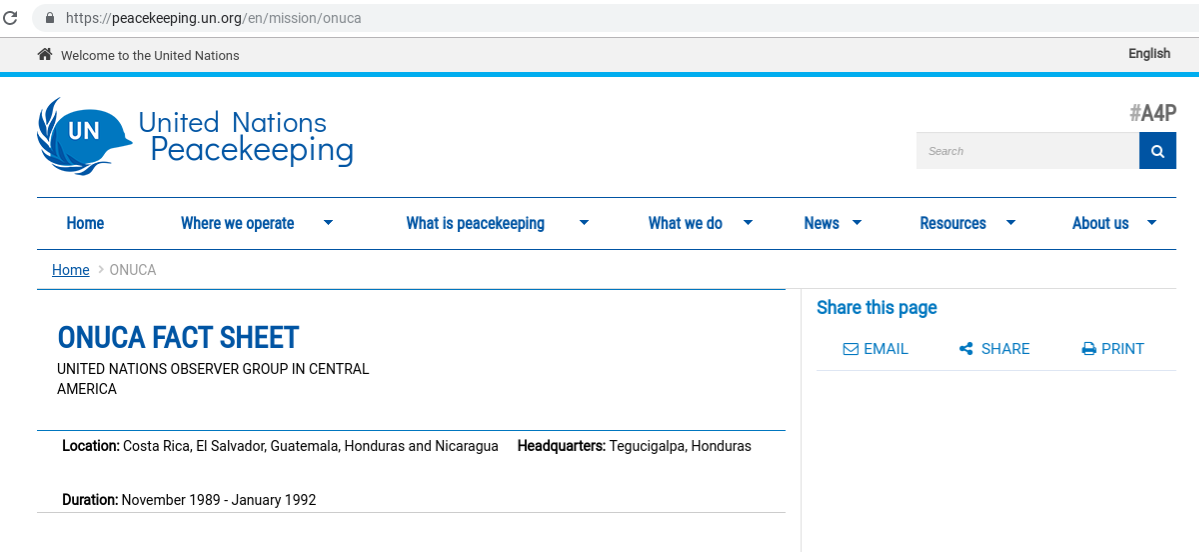Click the United Nations Peacekeeping title text
1199x552 pixels.
coord(245,136)
